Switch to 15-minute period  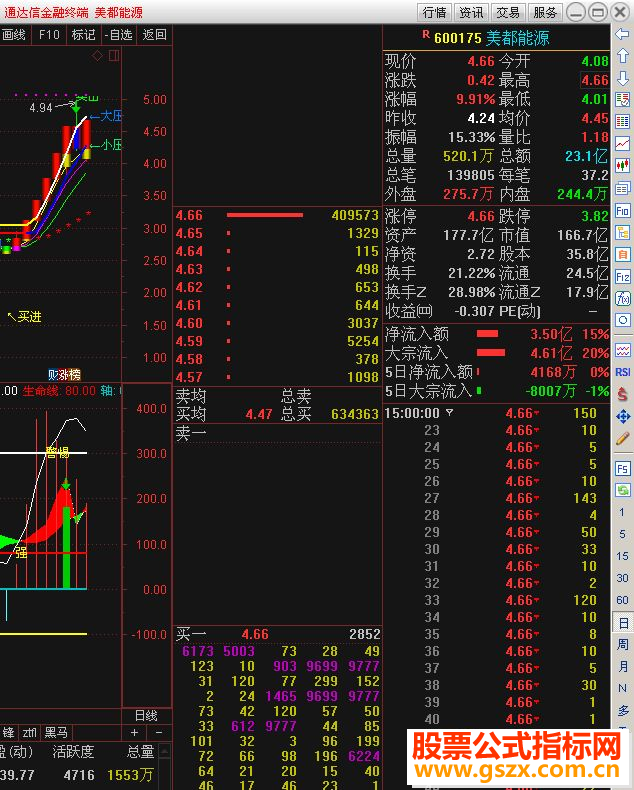(622, 556)
